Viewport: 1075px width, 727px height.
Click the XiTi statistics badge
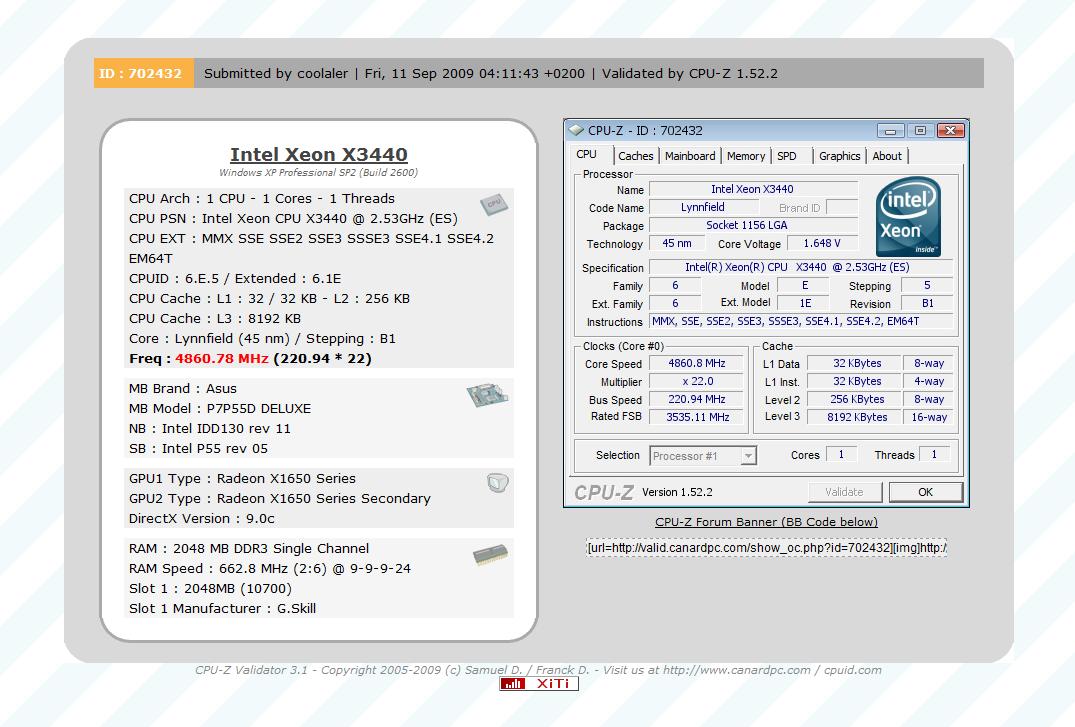click(x=539, y=684)
